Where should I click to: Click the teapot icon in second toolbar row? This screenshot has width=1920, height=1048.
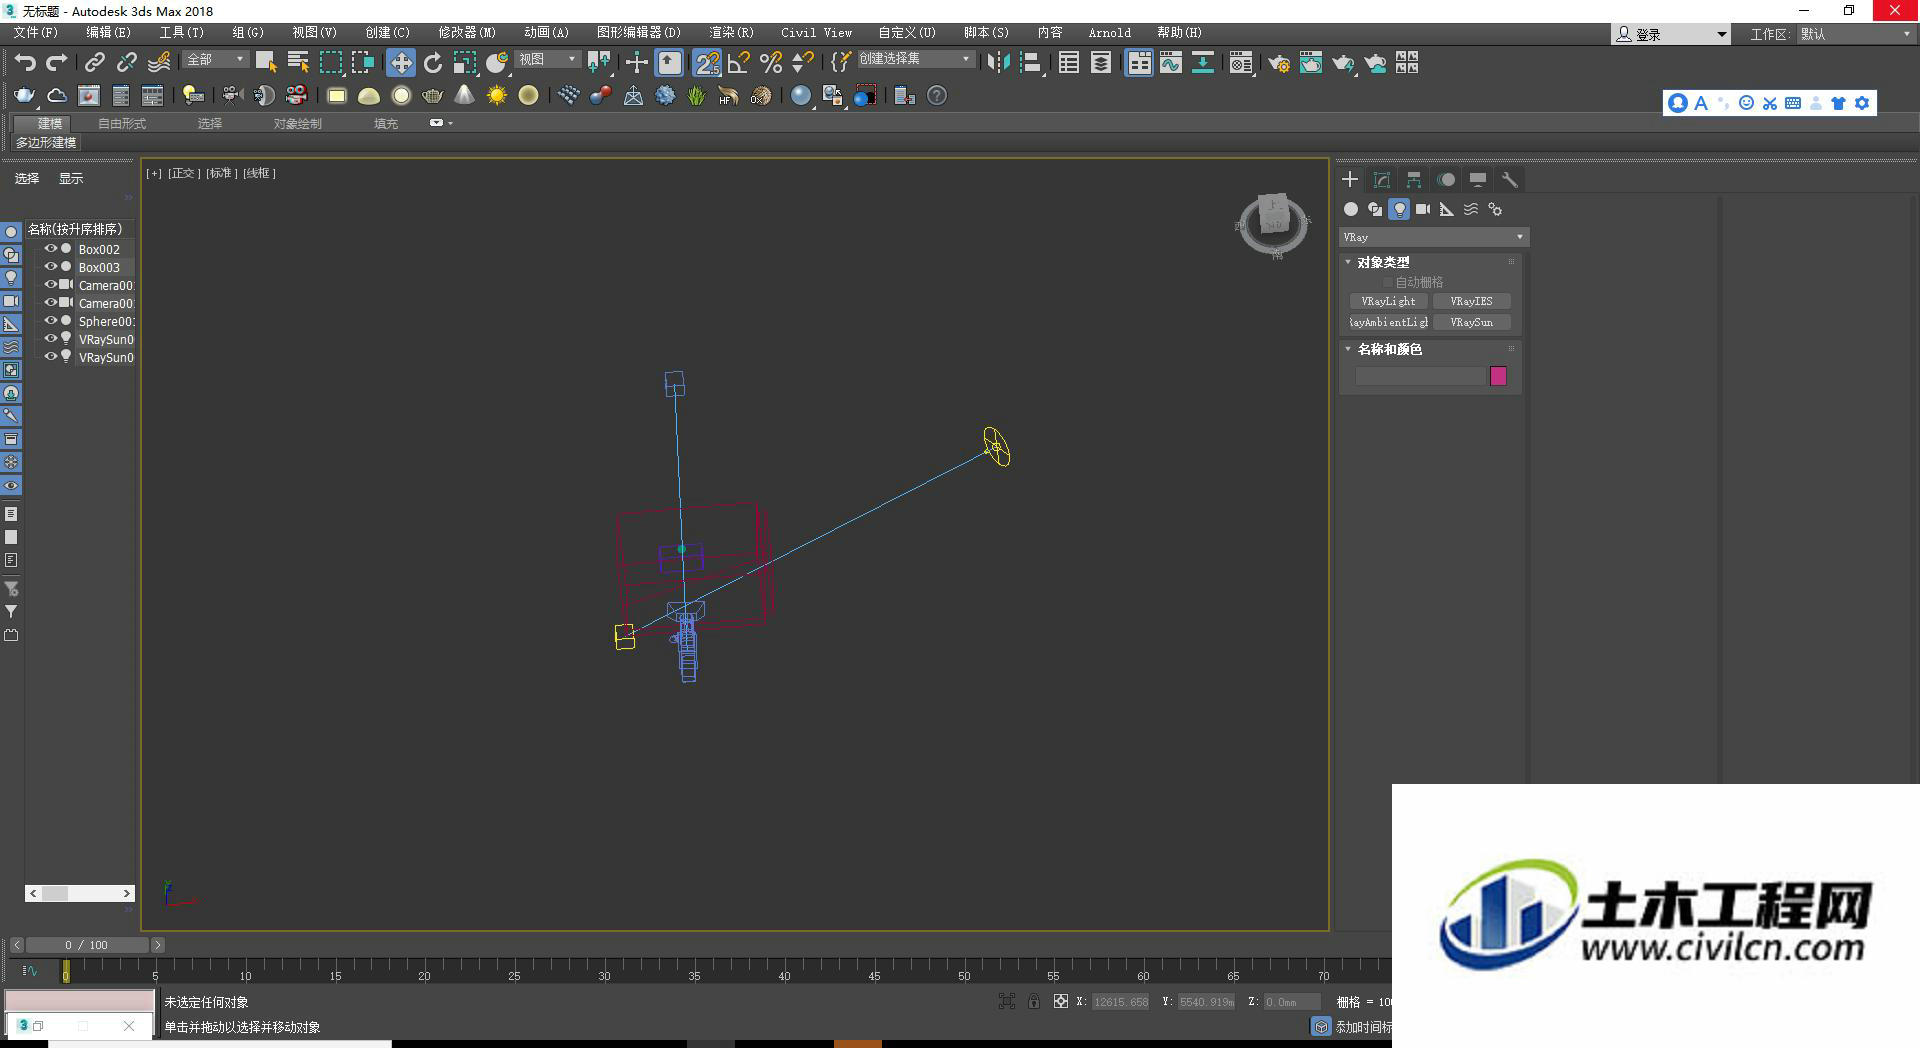pyautogui.click(x=432, y=95)
